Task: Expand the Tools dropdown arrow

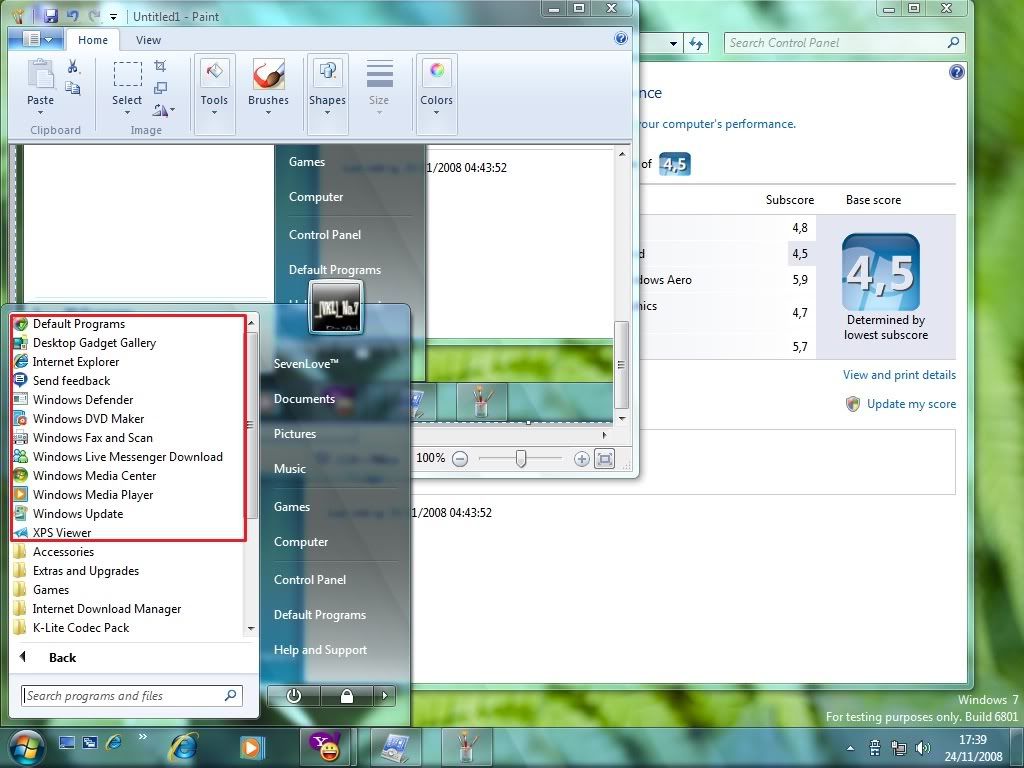Action: point(214,112)
